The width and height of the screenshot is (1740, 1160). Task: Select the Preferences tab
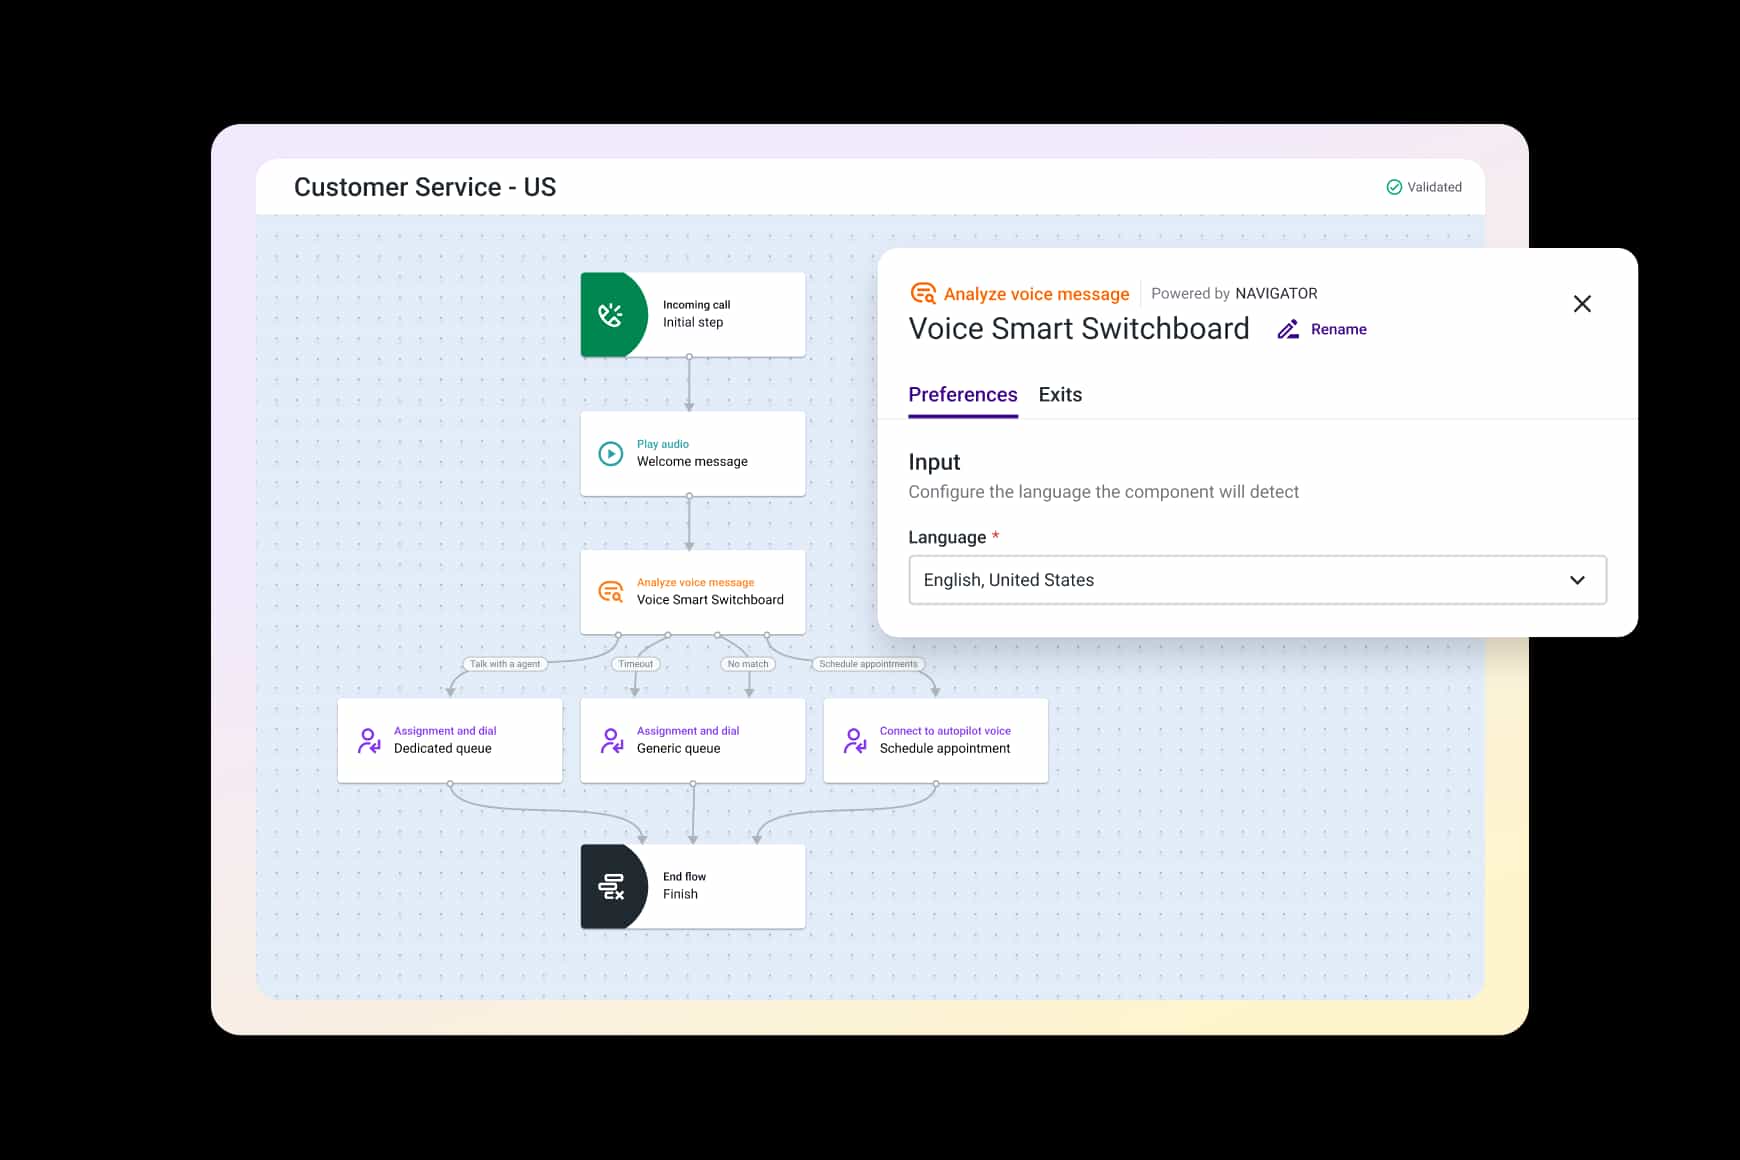tap(962, 395)
